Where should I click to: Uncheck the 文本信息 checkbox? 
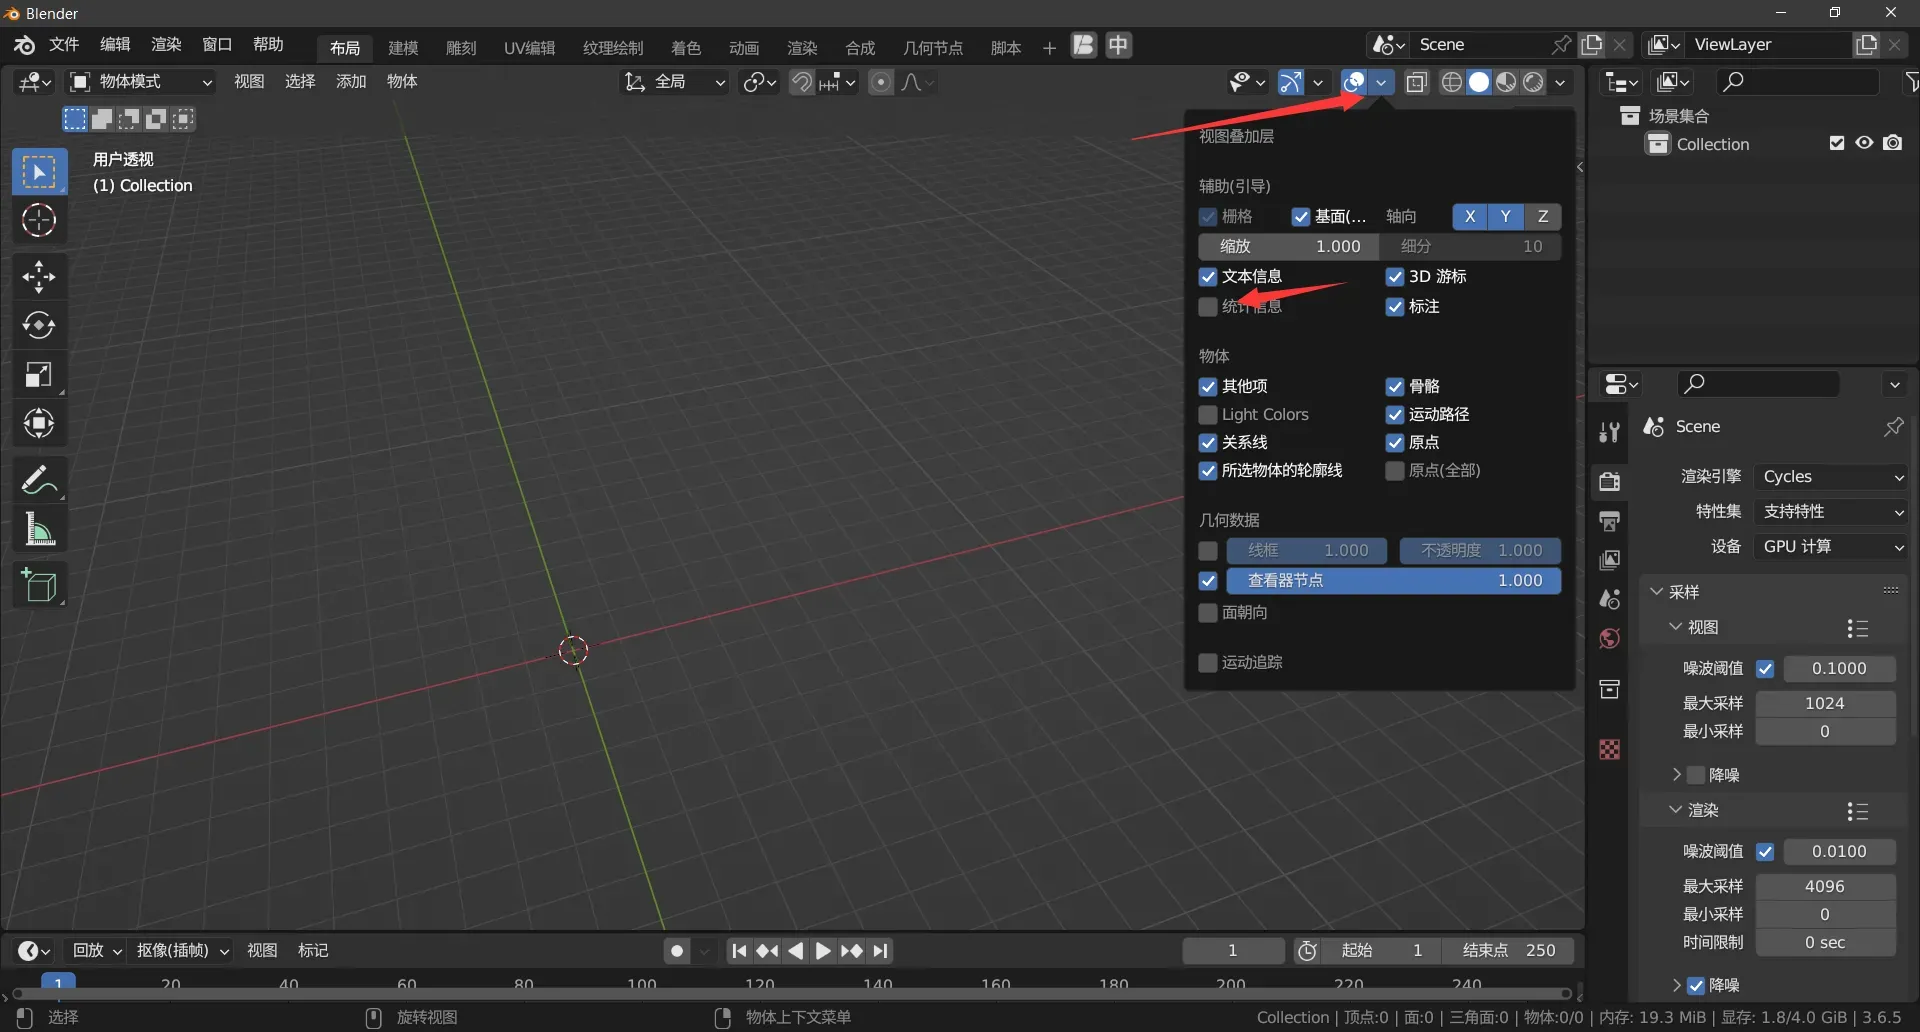tap(1208, 277)
